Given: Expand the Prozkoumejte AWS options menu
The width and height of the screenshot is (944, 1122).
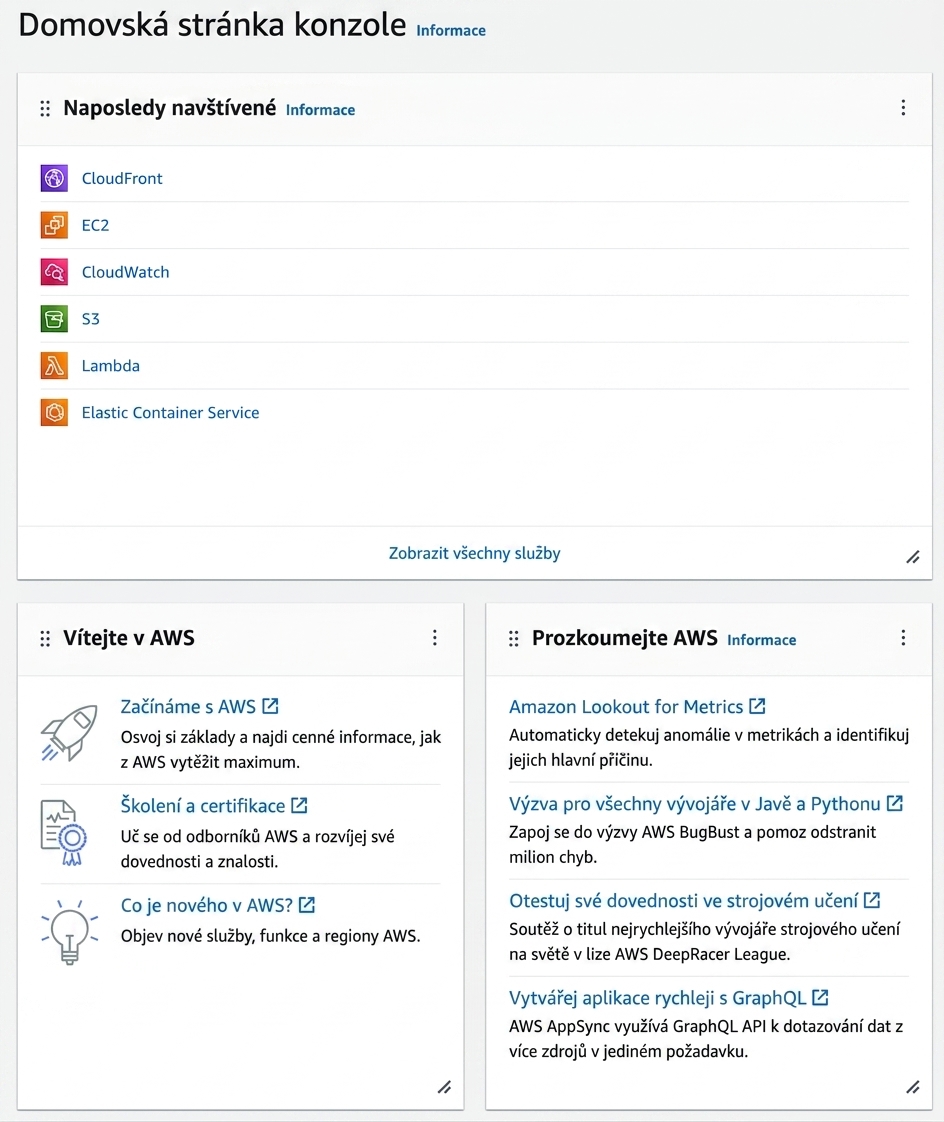Looking at the screenshot, I should [x=903, y=638].
